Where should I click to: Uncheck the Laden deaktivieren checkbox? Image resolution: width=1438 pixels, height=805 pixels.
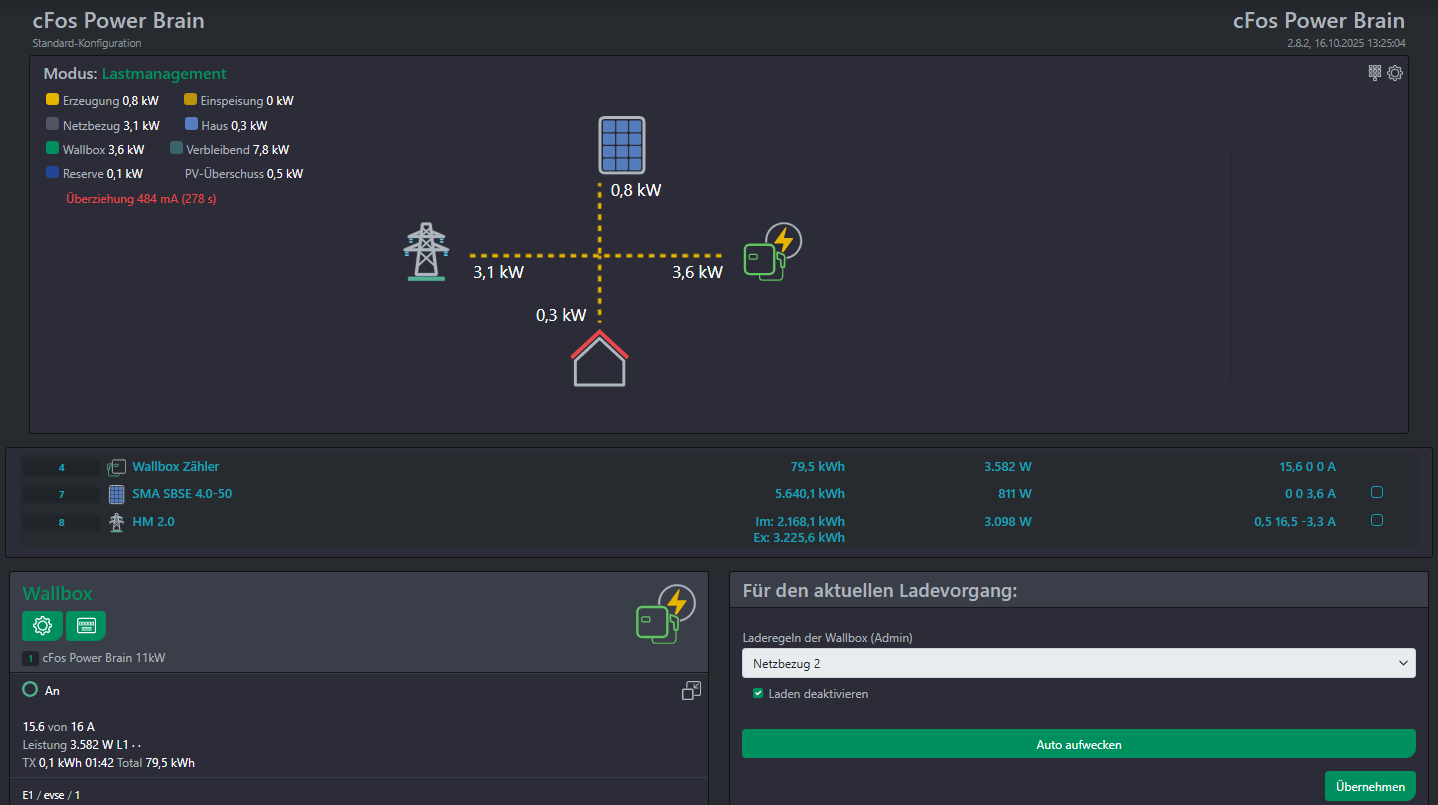[x=758, y=693]
